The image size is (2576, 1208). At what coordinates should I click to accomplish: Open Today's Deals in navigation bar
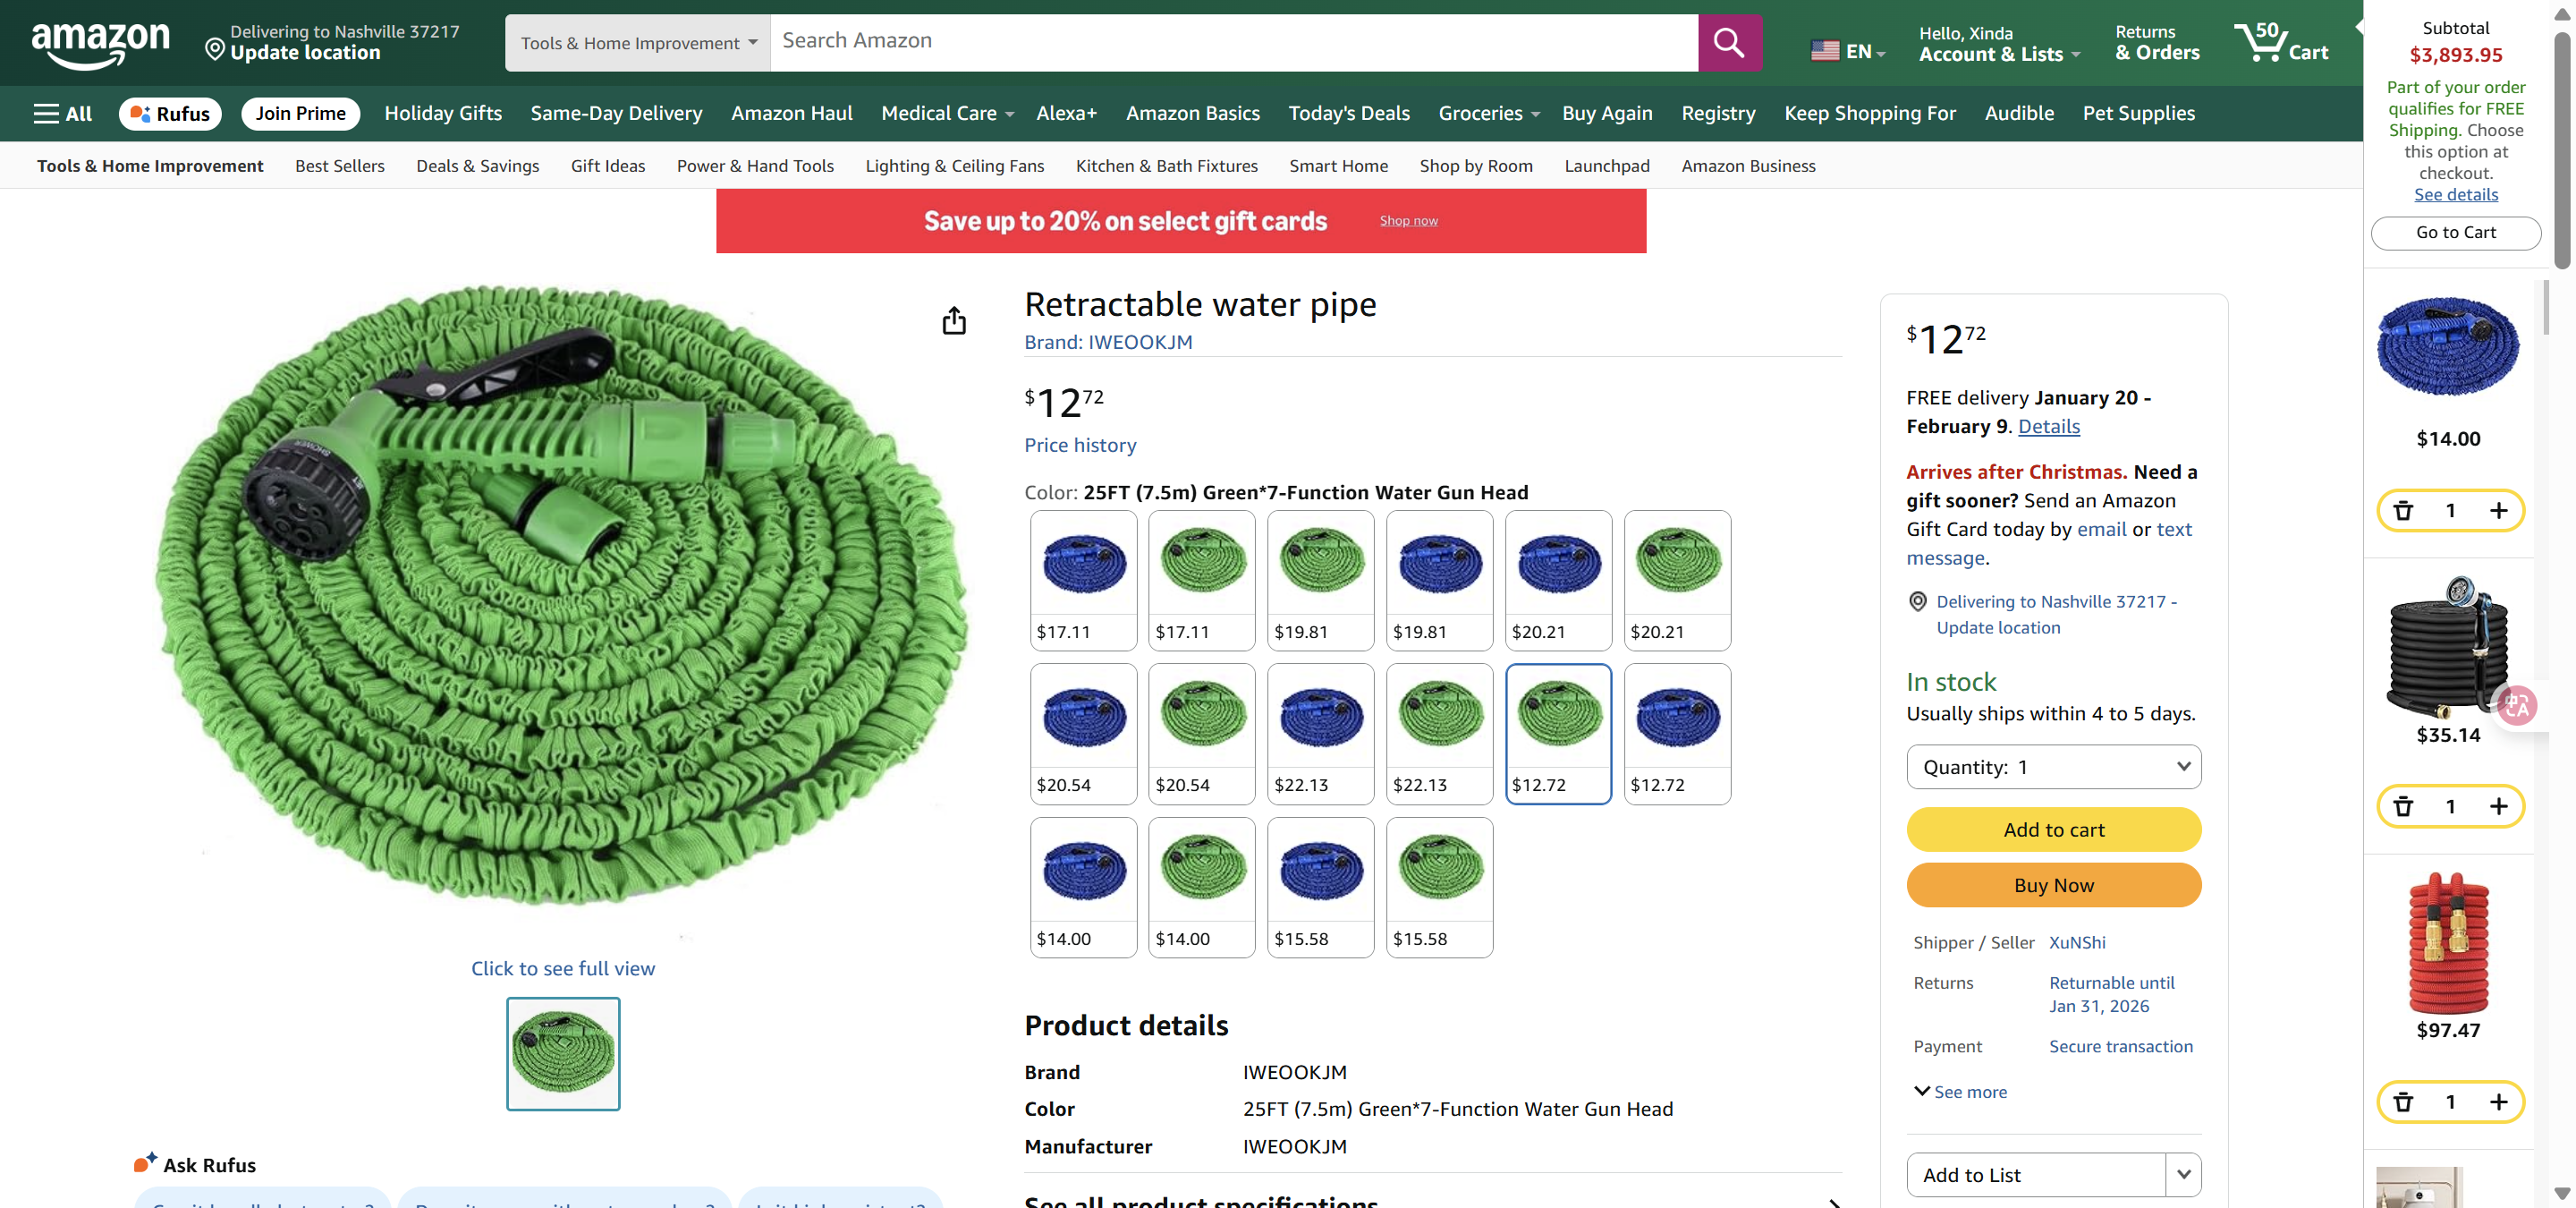1348,114
